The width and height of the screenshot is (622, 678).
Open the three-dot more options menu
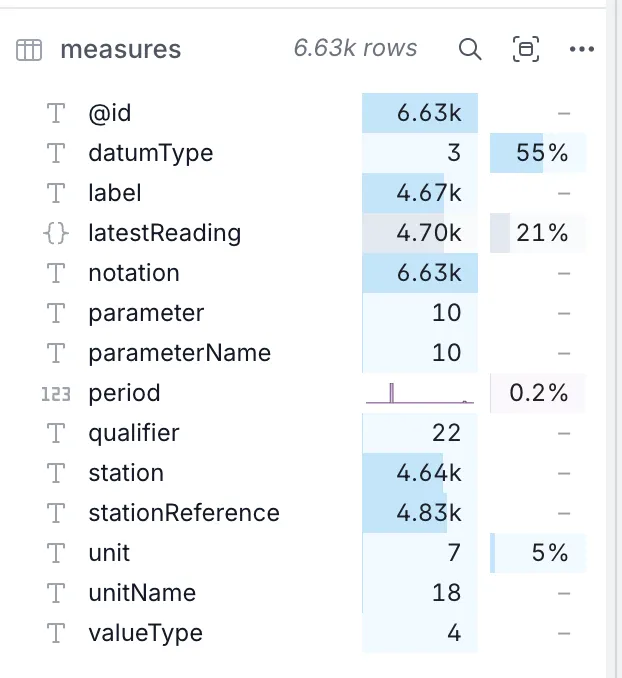tap(581, 49)
